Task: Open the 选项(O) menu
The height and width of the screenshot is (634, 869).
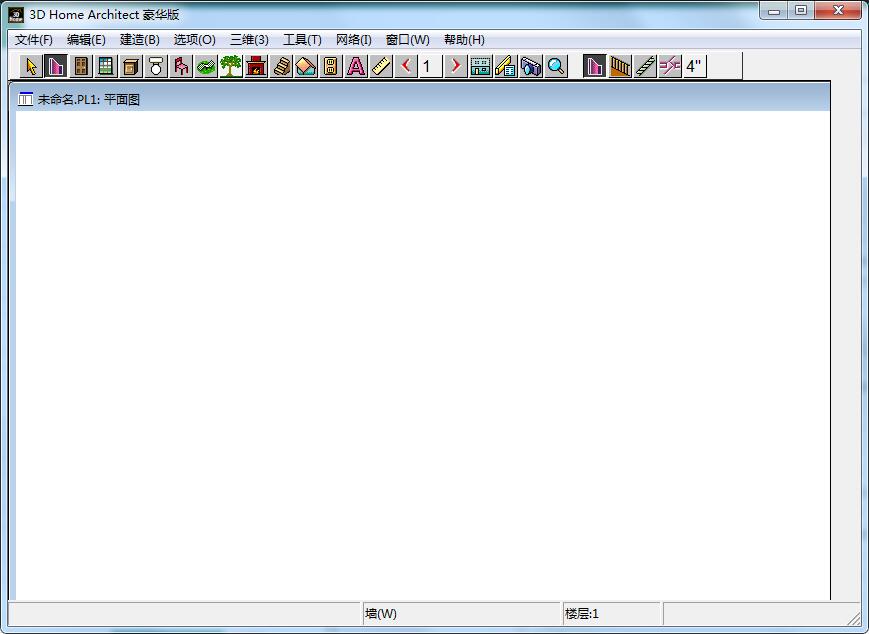Action: pyautogui.click(x=195, y=40)
